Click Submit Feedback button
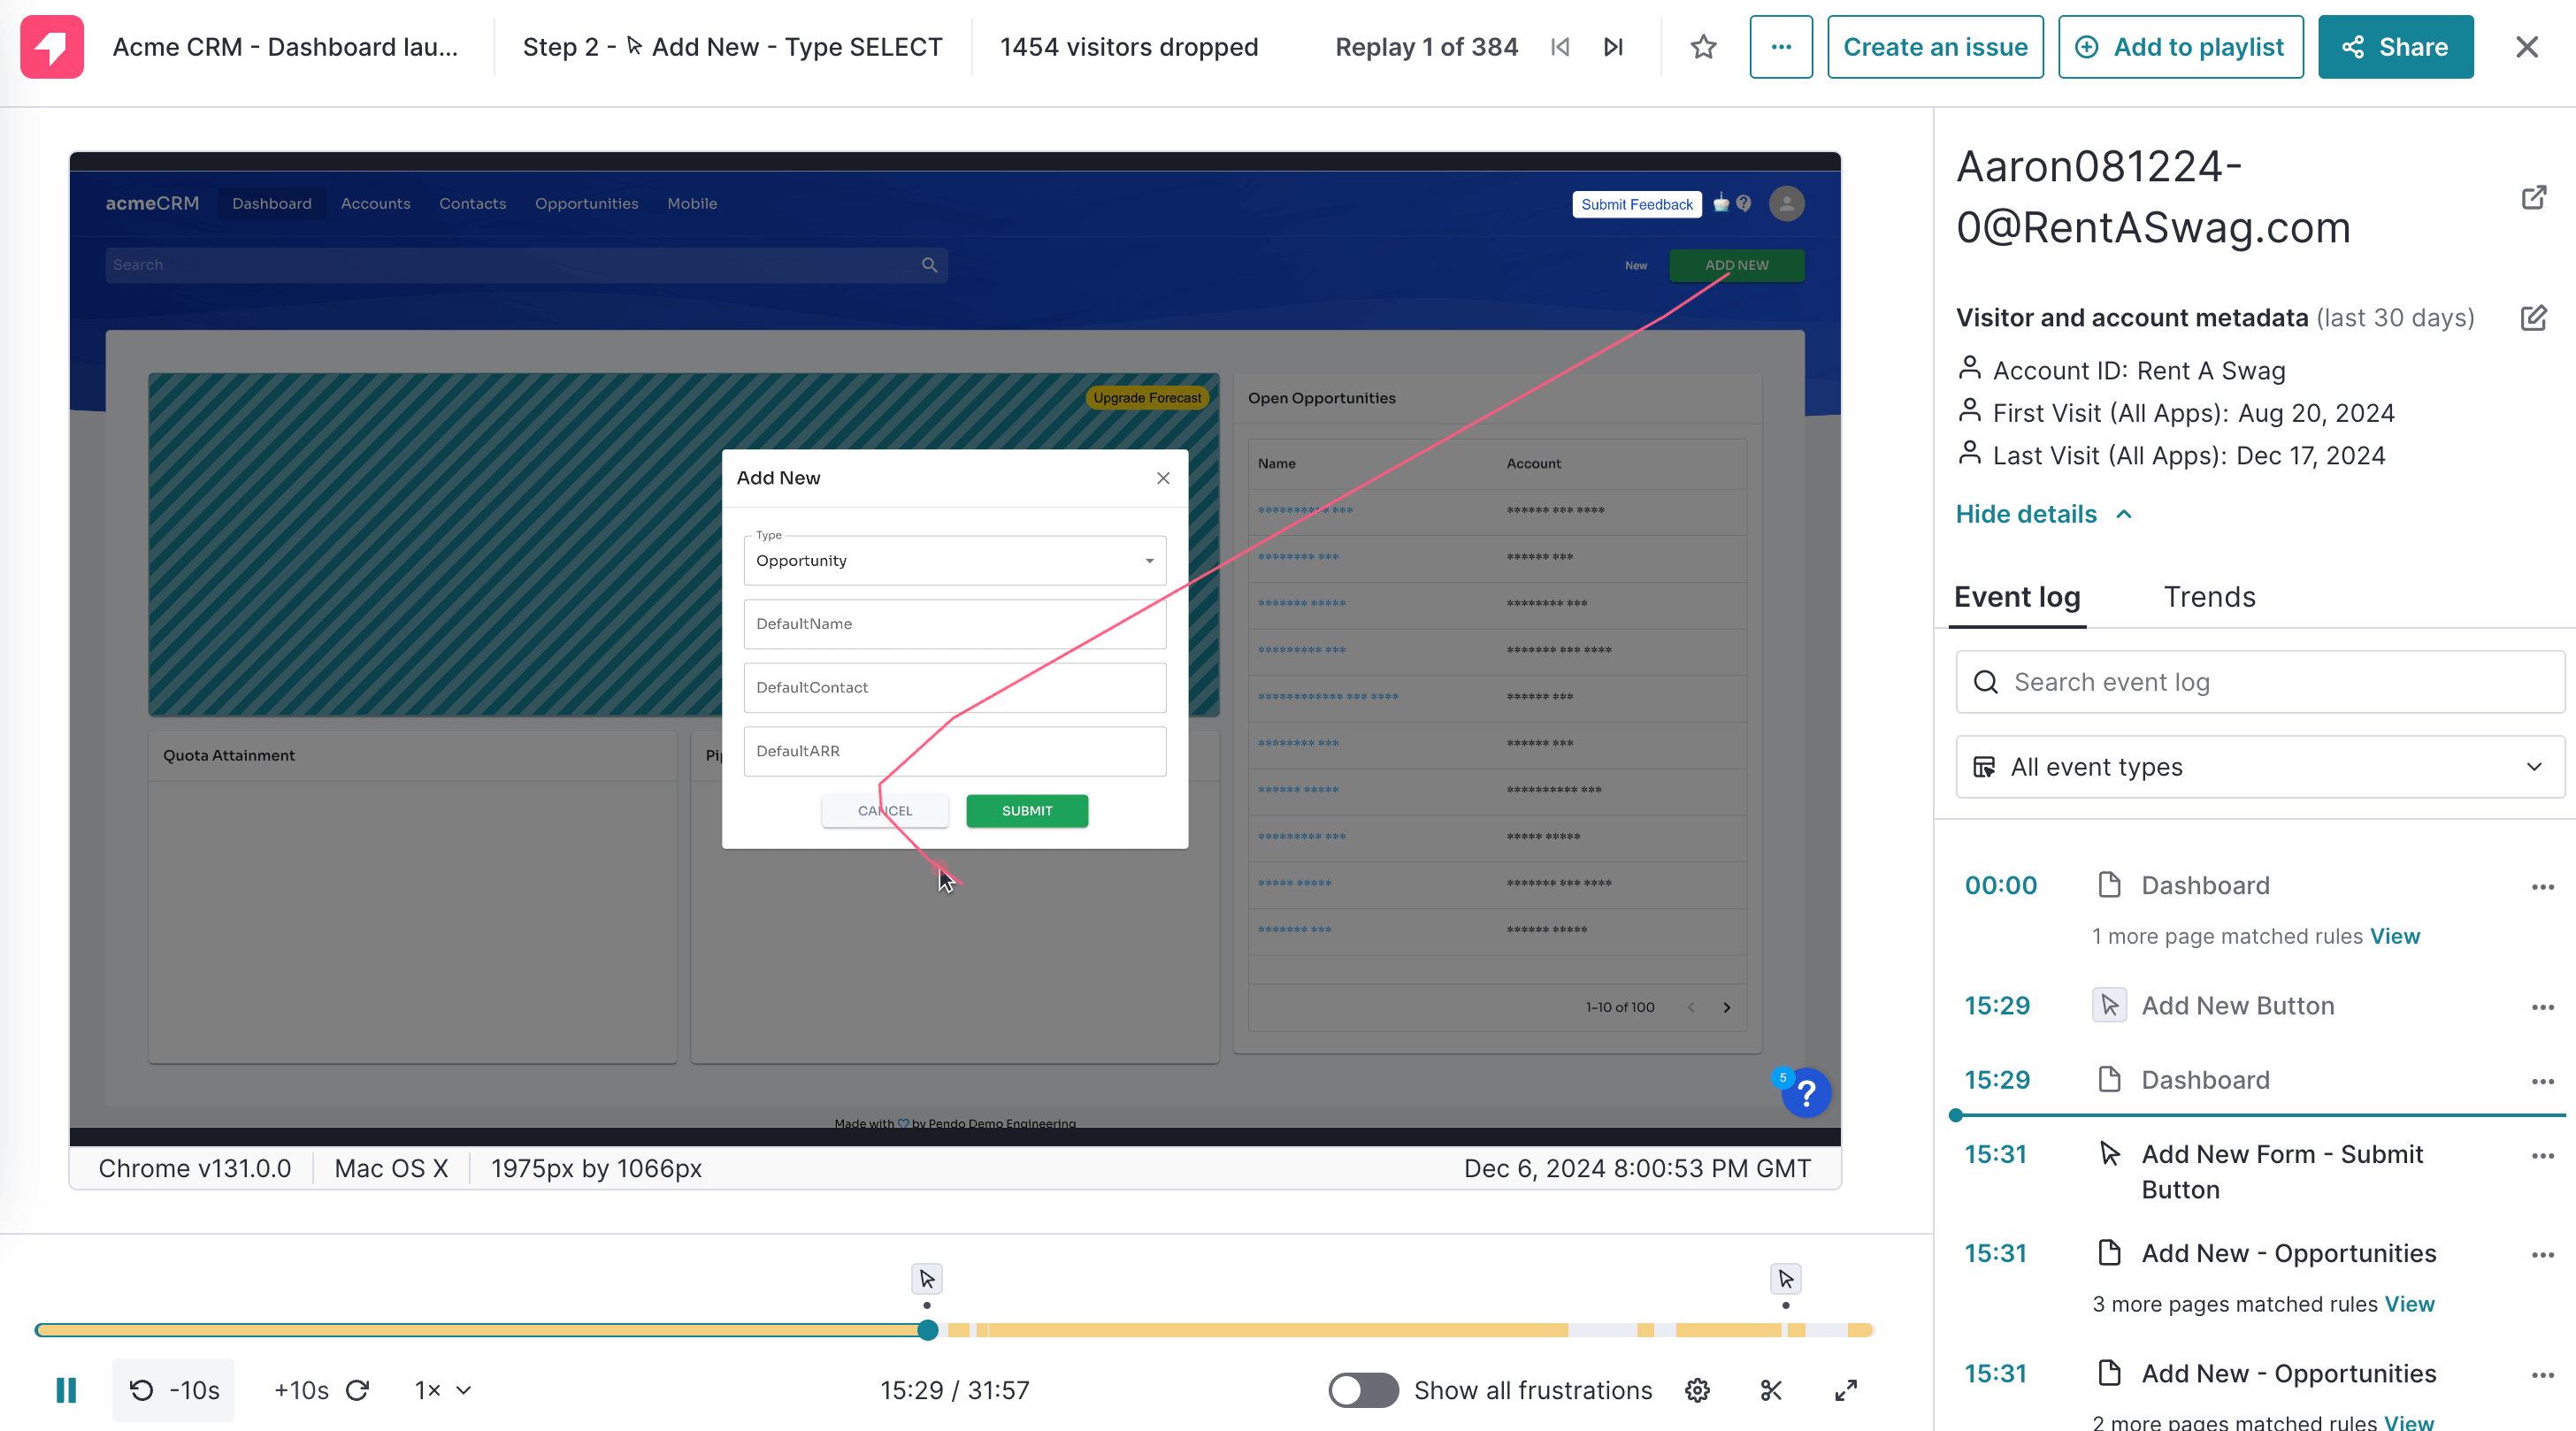 [1637, 204]
